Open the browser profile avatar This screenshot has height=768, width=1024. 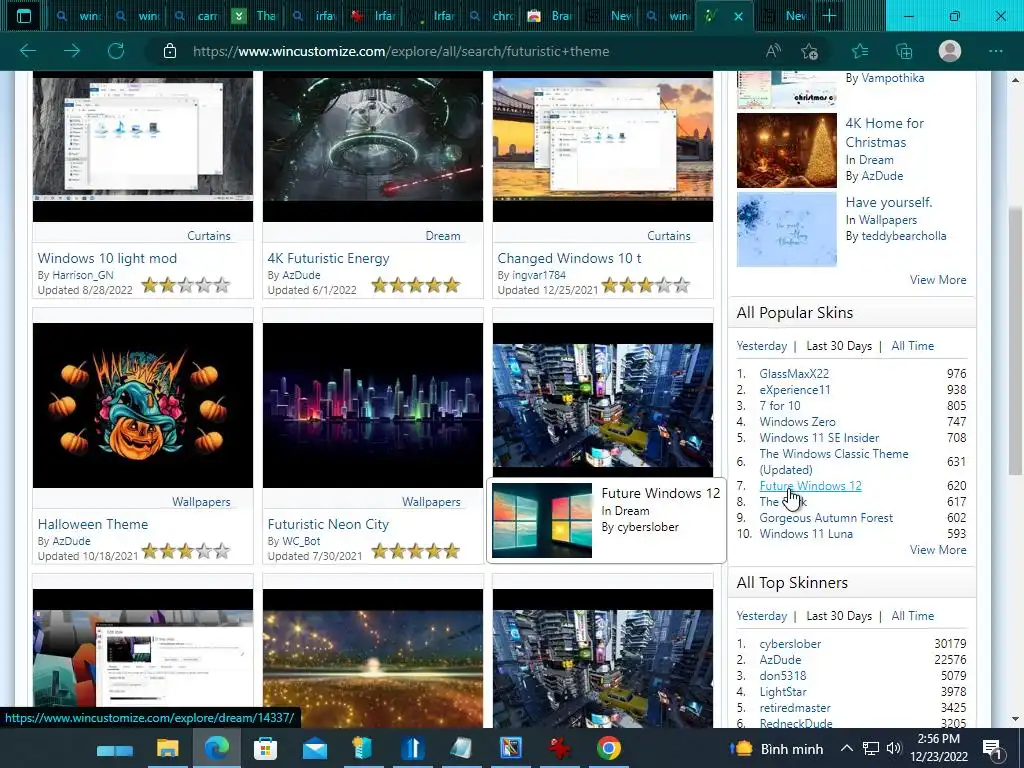950,51
